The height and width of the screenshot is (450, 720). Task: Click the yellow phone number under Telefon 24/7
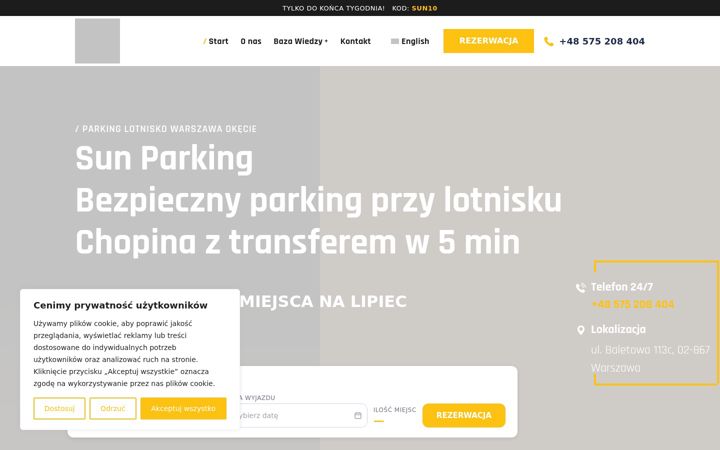point(633,304)
